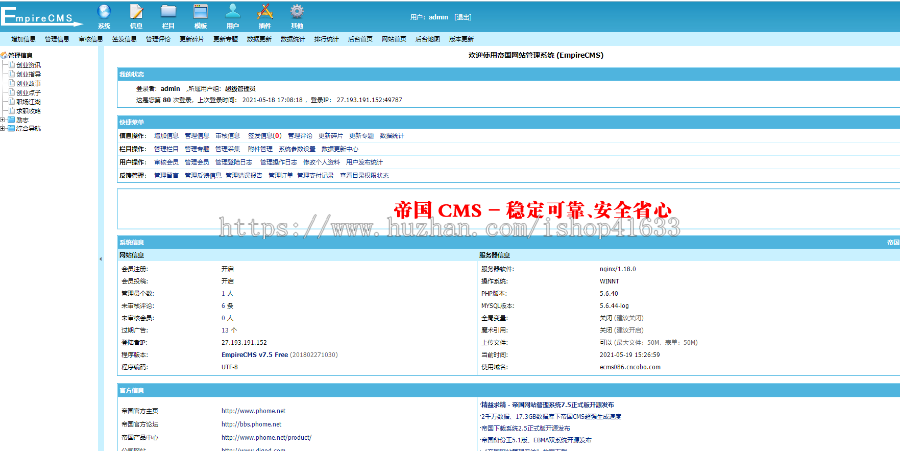
Task: Click the 信息 (Info) notepad icon
Action: [x=136, y=13]
